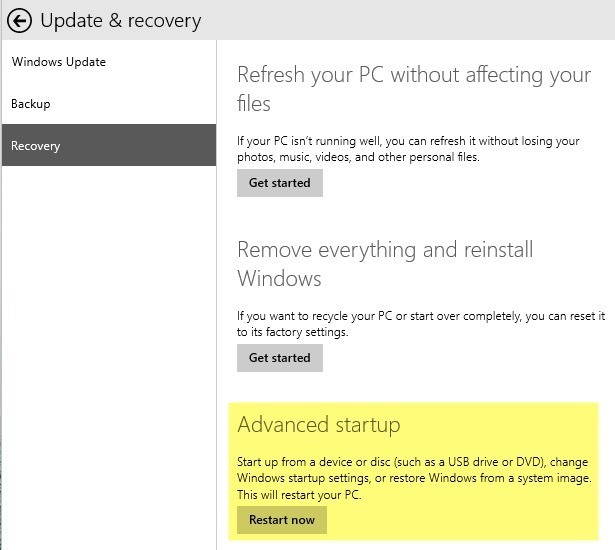Click the Remove everything and reinstall Windows heading
Viewport: 615px width, 550px height.
(x=385, y=250)
